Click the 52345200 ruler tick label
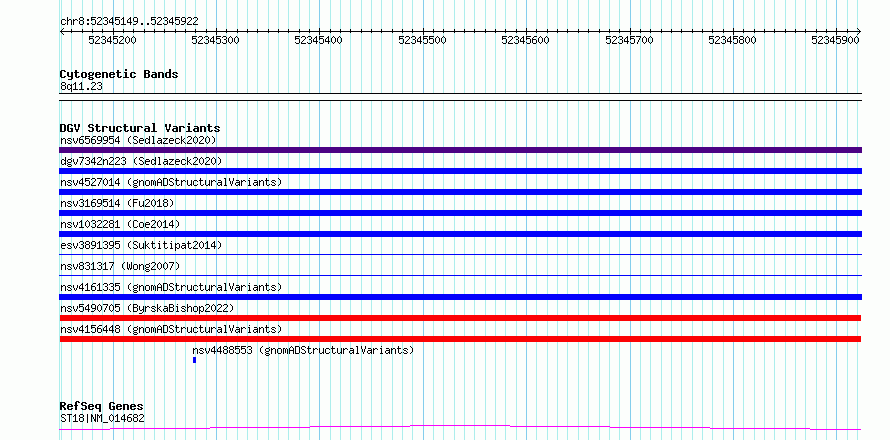 [x=112, y=40]
